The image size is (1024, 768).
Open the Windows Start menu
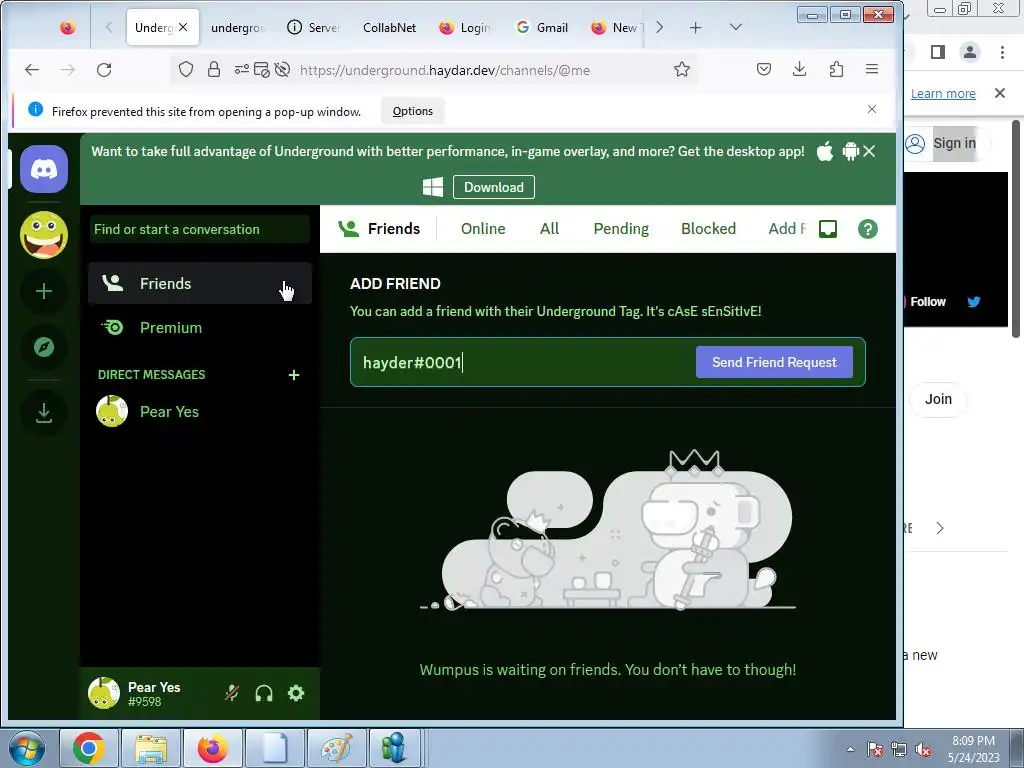pyautogui.click(x=27, y=748)
